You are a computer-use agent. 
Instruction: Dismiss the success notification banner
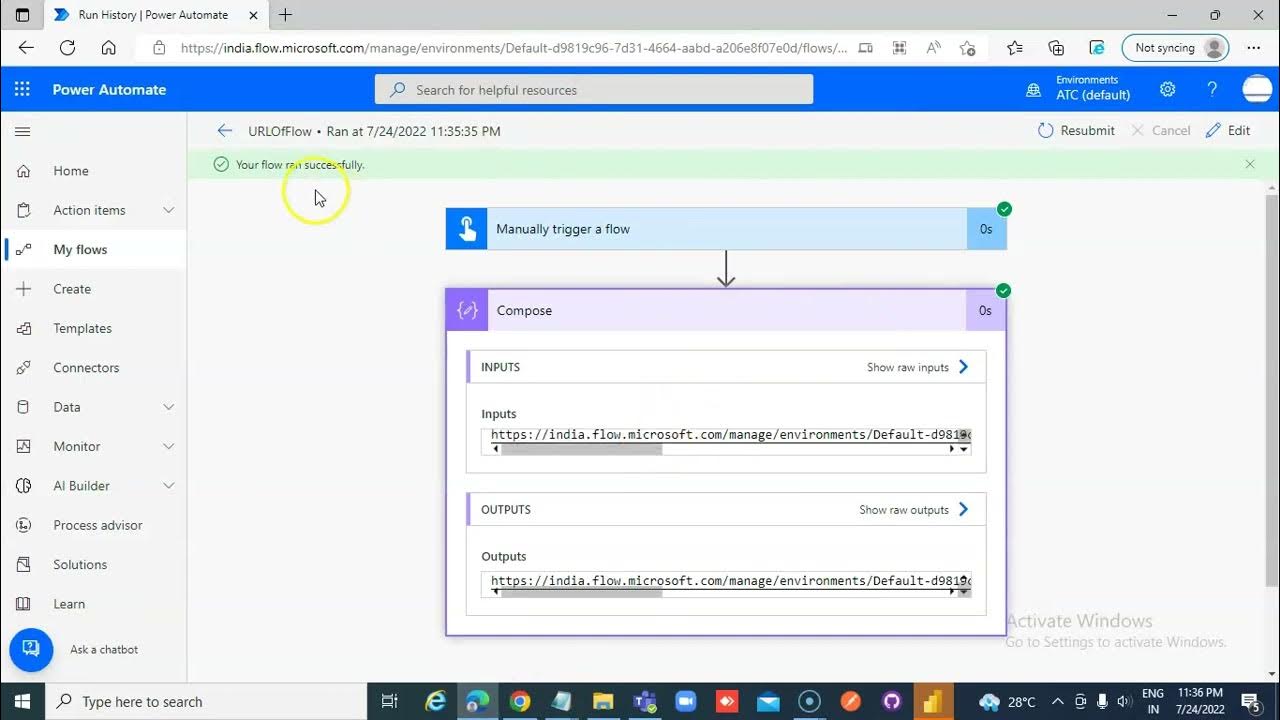[1250, 164]
